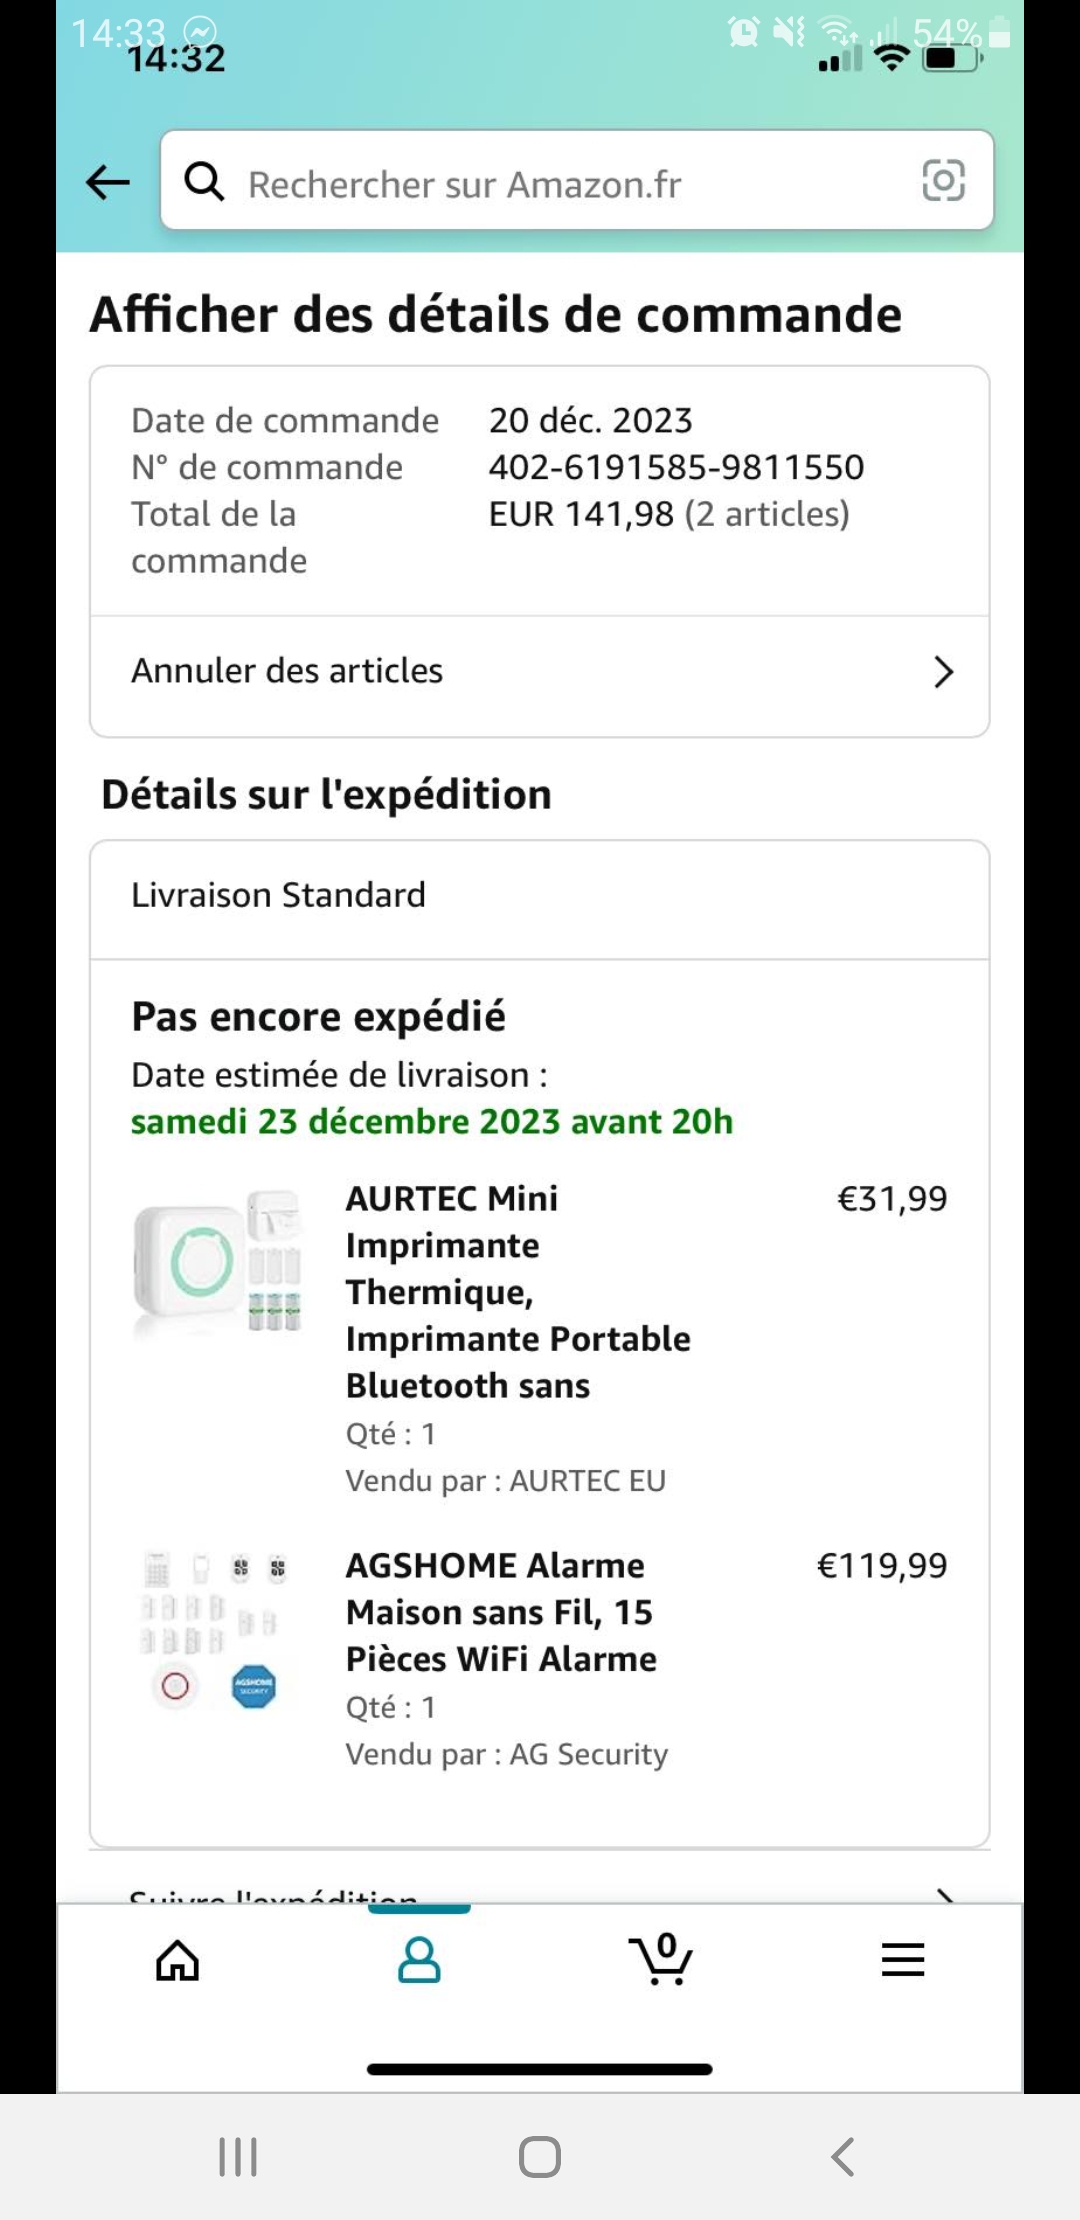Open the hamburger menu icon
Image resolution: width=1080 pixels, height=2220 pixels.
(x=902, y=1960)
